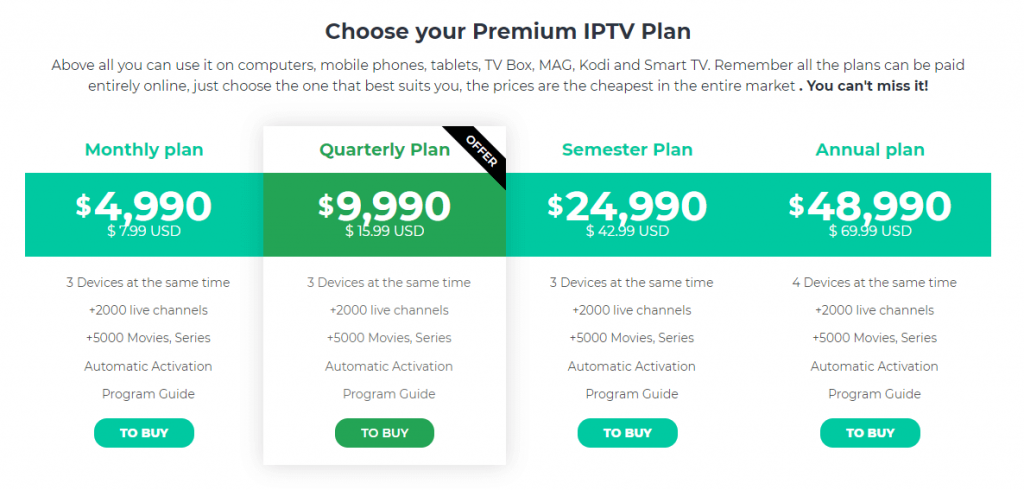The height and width of the screenshot is (490, 1024).
Task: Click the $48,990 annual price
Action: pyautogui.click(x=870, y=205)
